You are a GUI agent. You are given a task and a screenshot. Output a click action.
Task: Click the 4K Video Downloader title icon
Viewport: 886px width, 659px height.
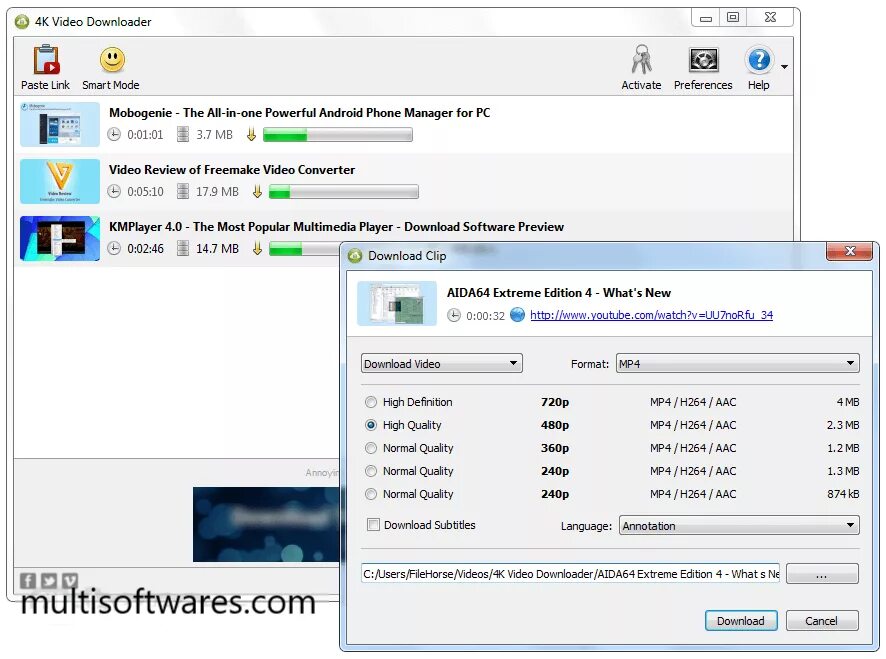22,21
